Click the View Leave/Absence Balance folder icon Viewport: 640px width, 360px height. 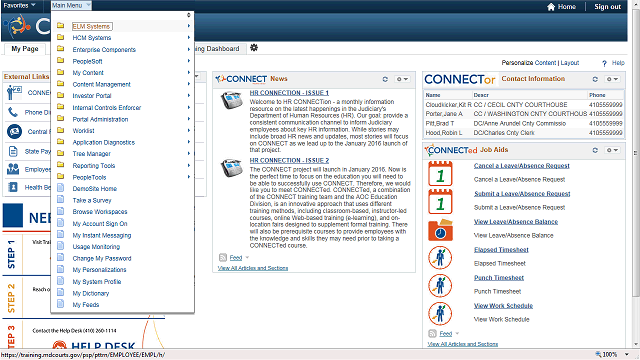[x=440, y=230]
